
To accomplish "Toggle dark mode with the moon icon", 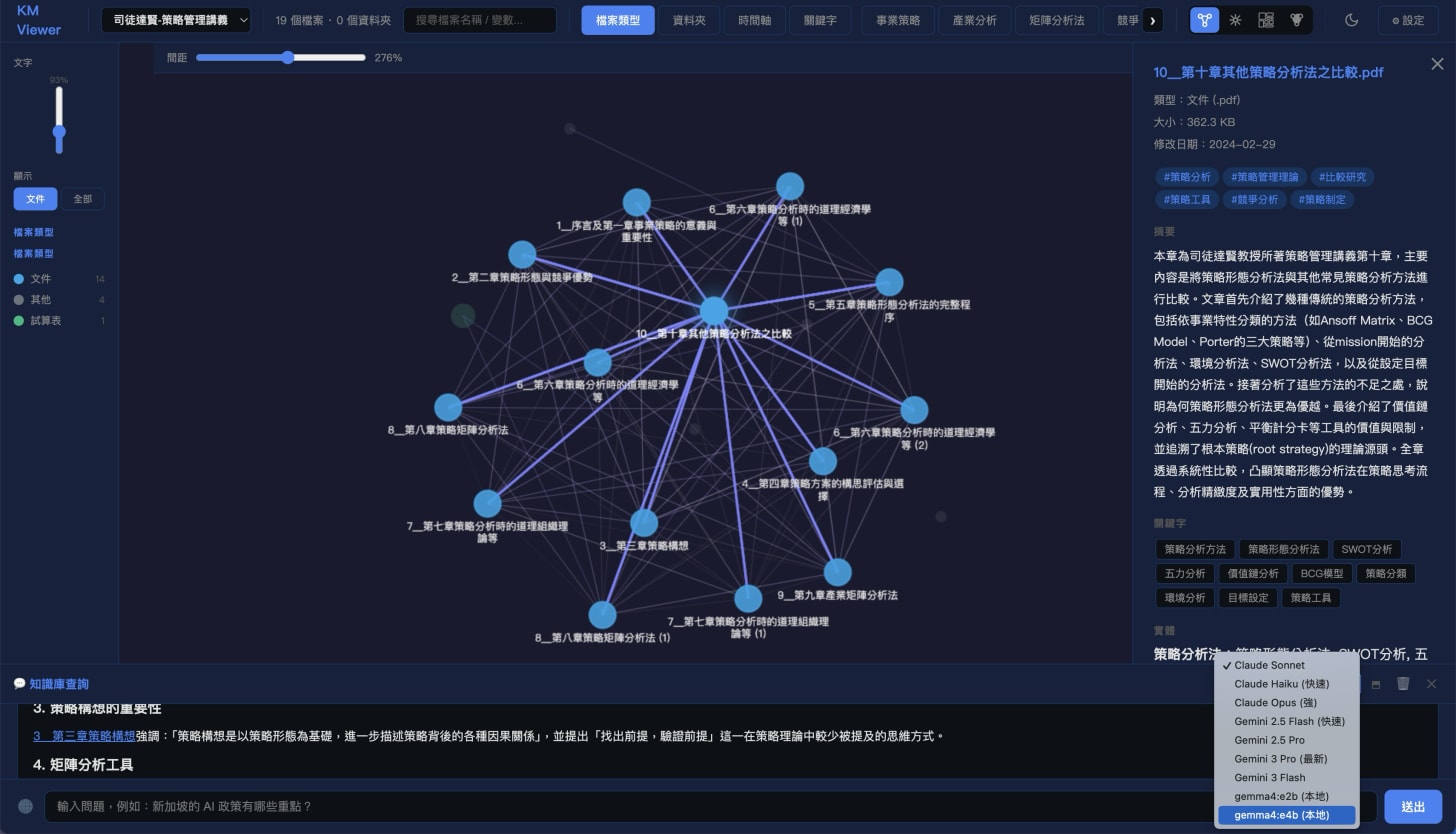I will coord(1352,20).
